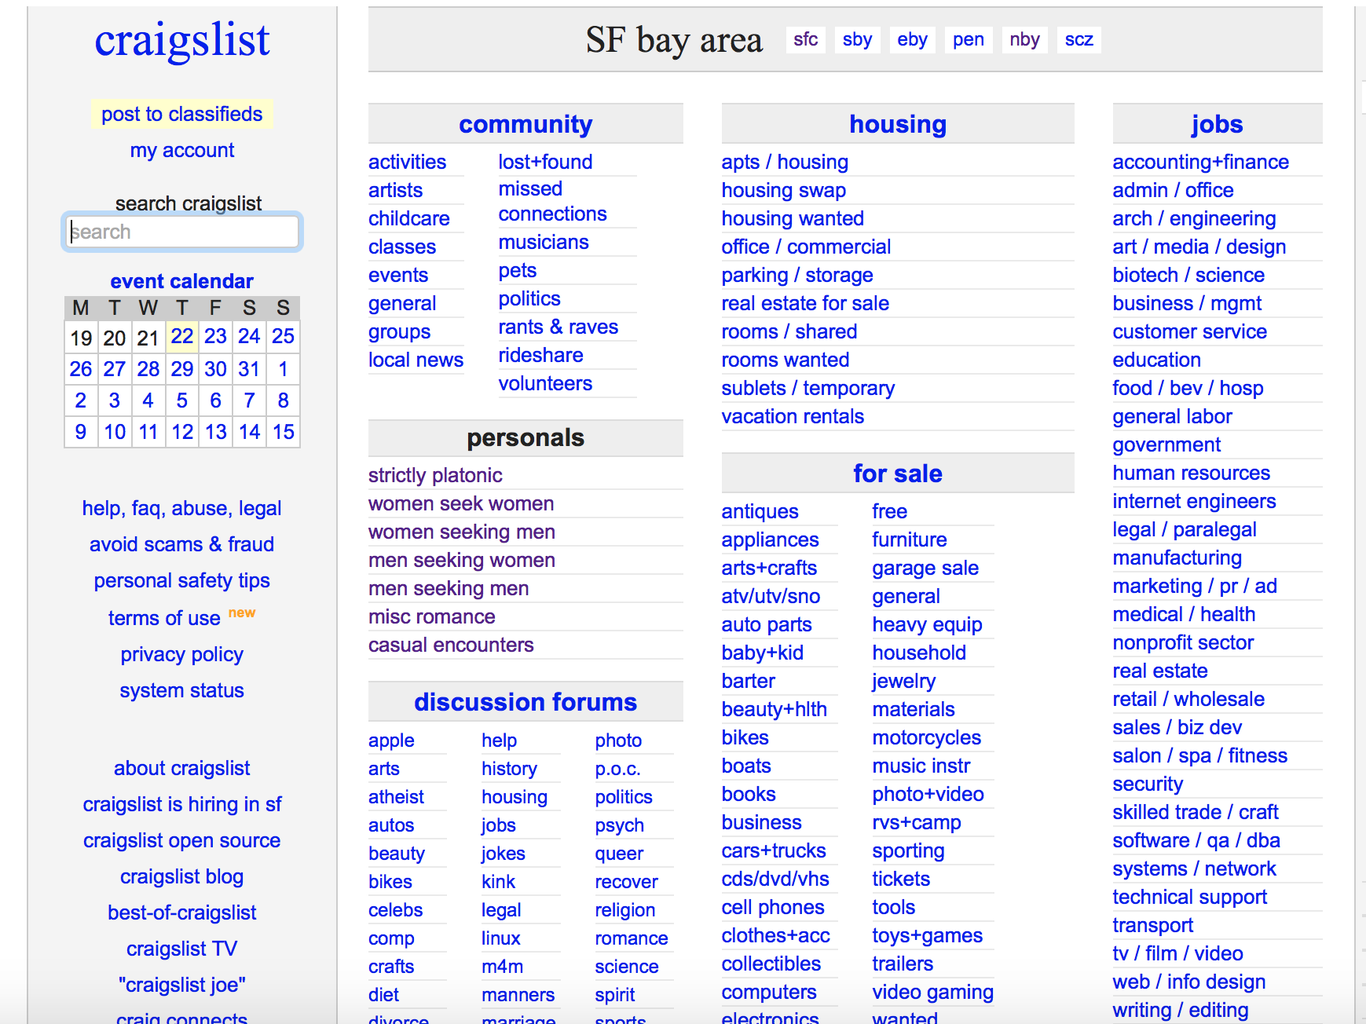Read the terms of use
1366x1024 pixels.
[164, 618]
